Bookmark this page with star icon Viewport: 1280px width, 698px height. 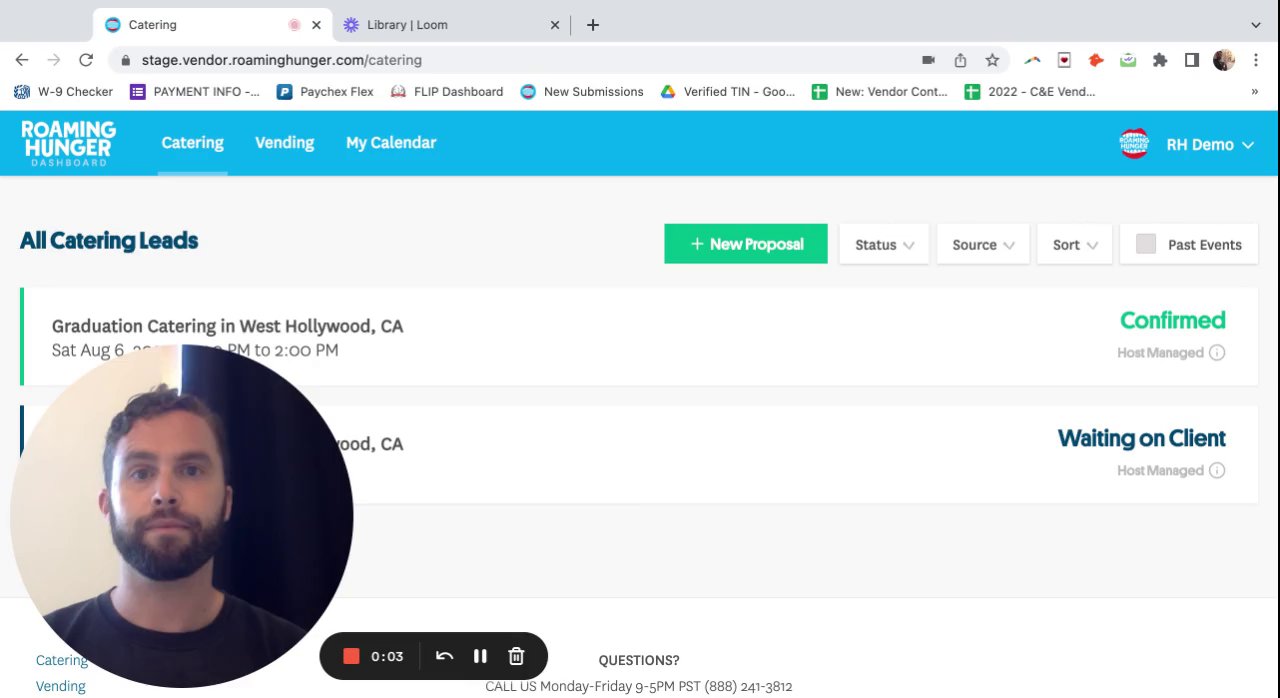992,60
